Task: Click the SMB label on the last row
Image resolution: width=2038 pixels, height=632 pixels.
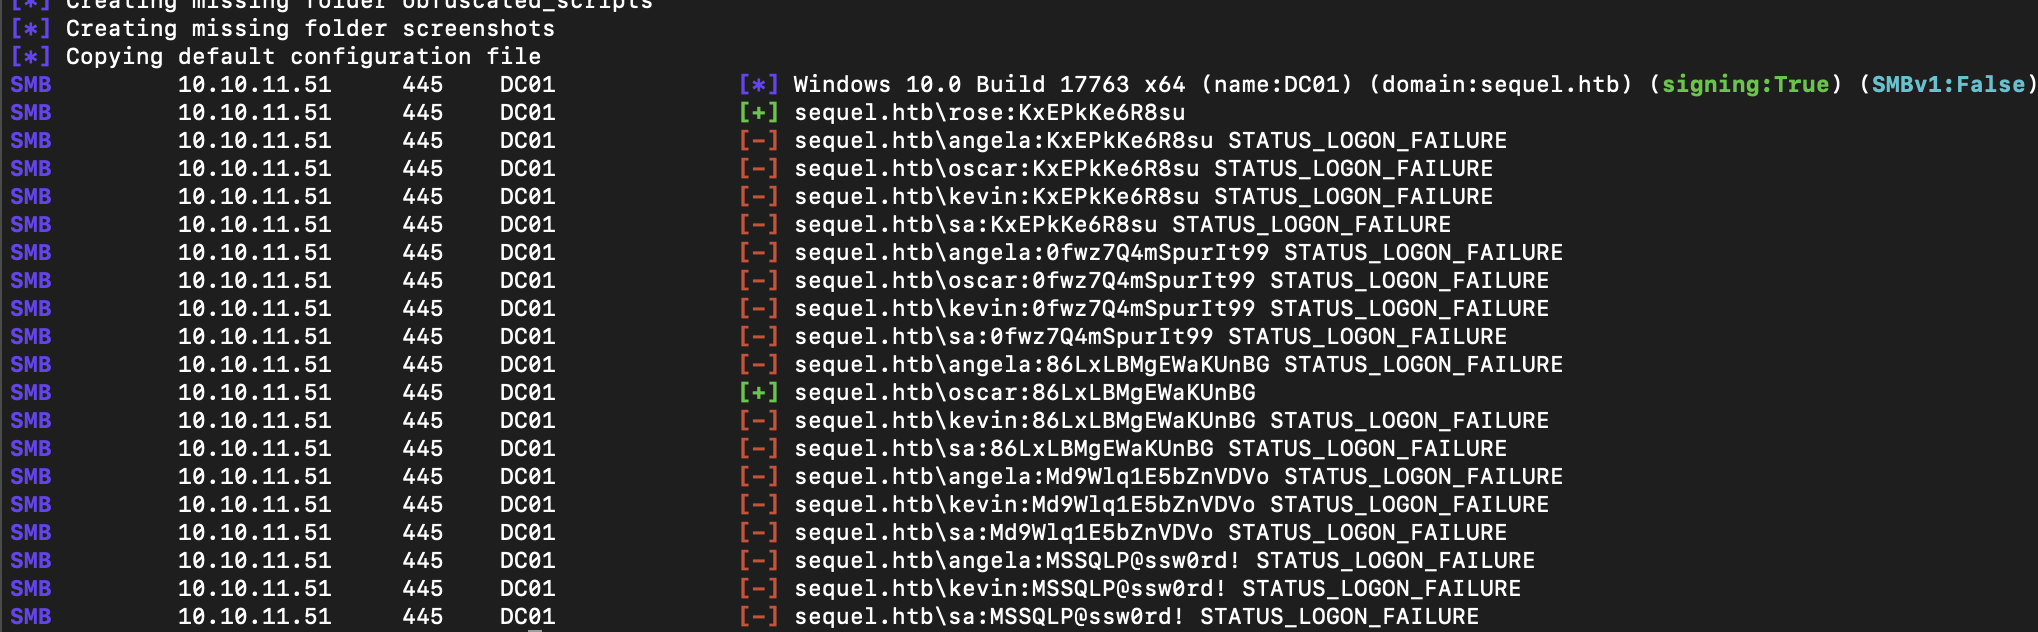Action: tap(31, 617)
